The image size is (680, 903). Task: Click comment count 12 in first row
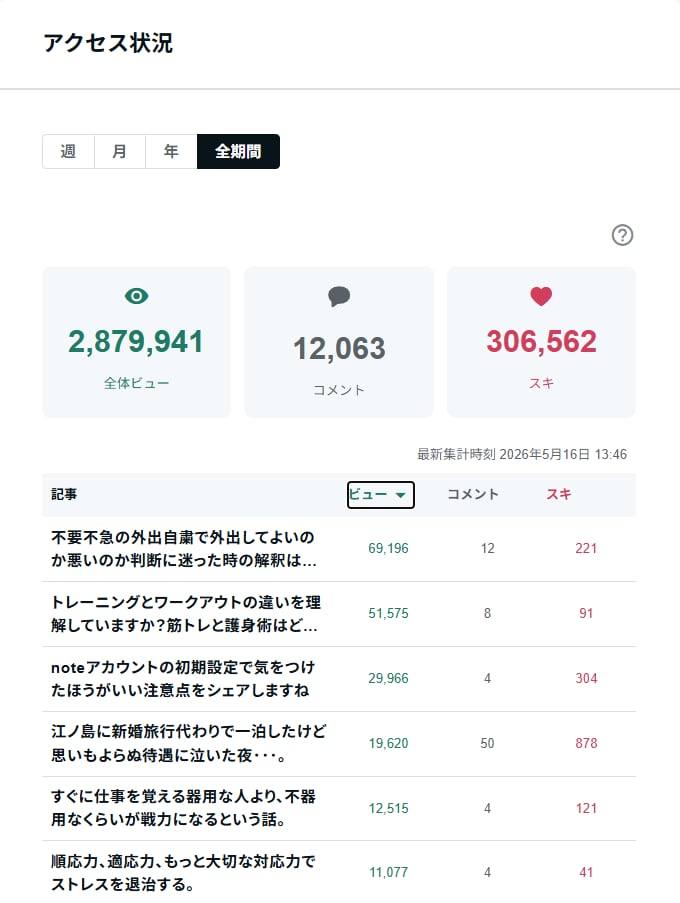[x=488, y=548]
